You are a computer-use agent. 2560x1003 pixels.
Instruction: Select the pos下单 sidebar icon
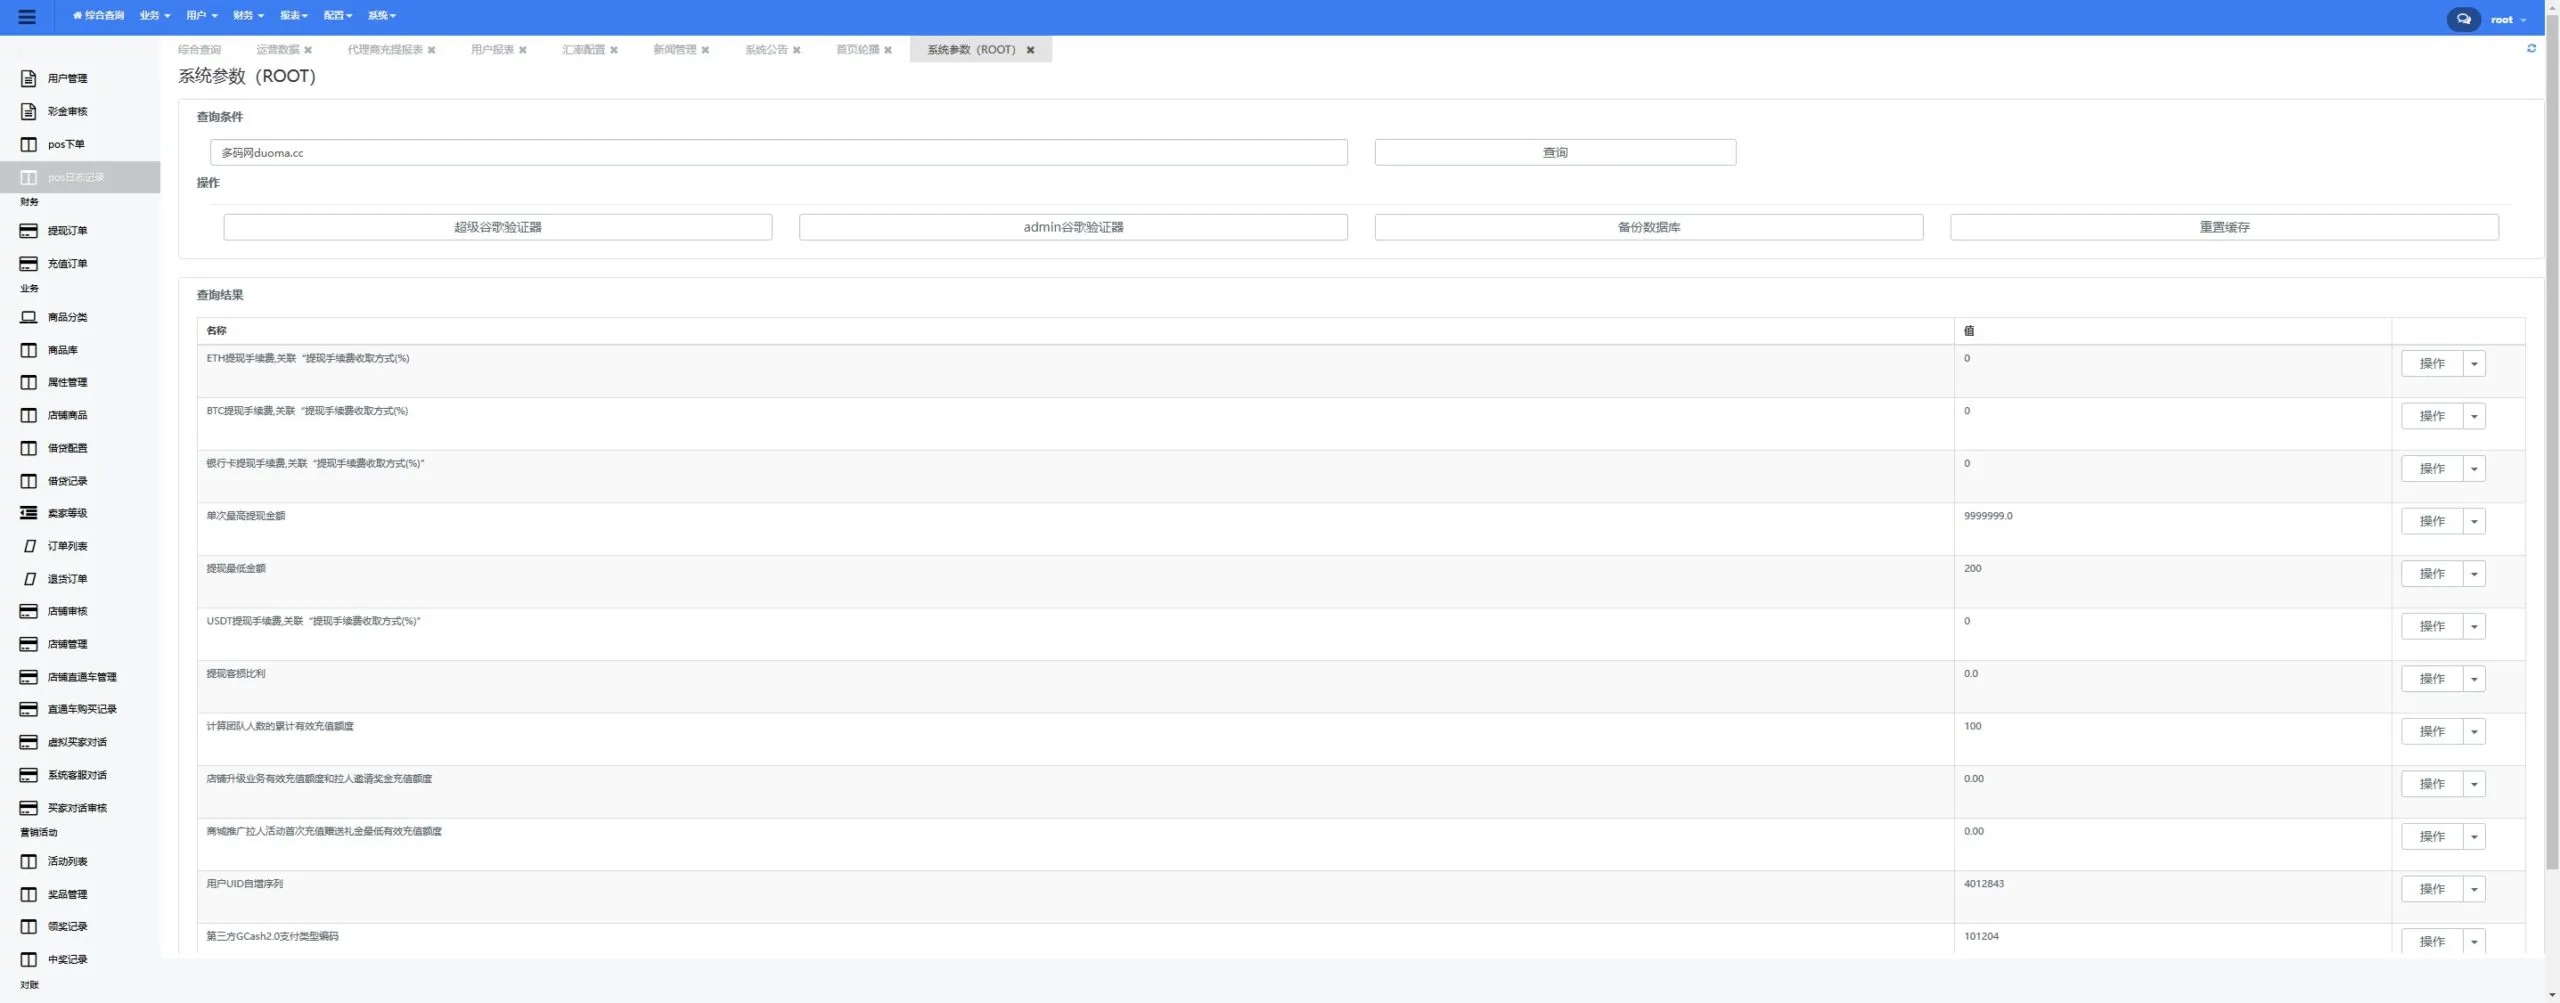pos(29,144)
